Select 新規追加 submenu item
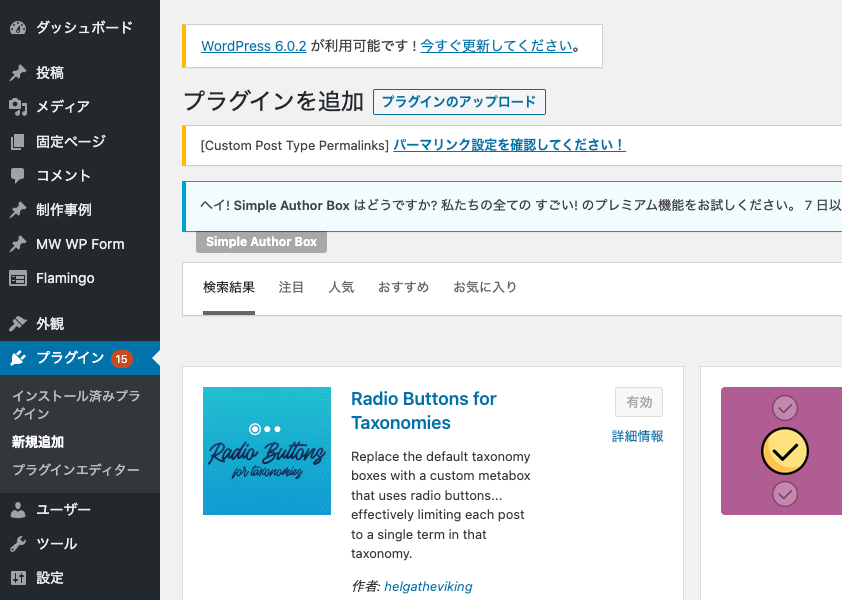 coord(38,442)
